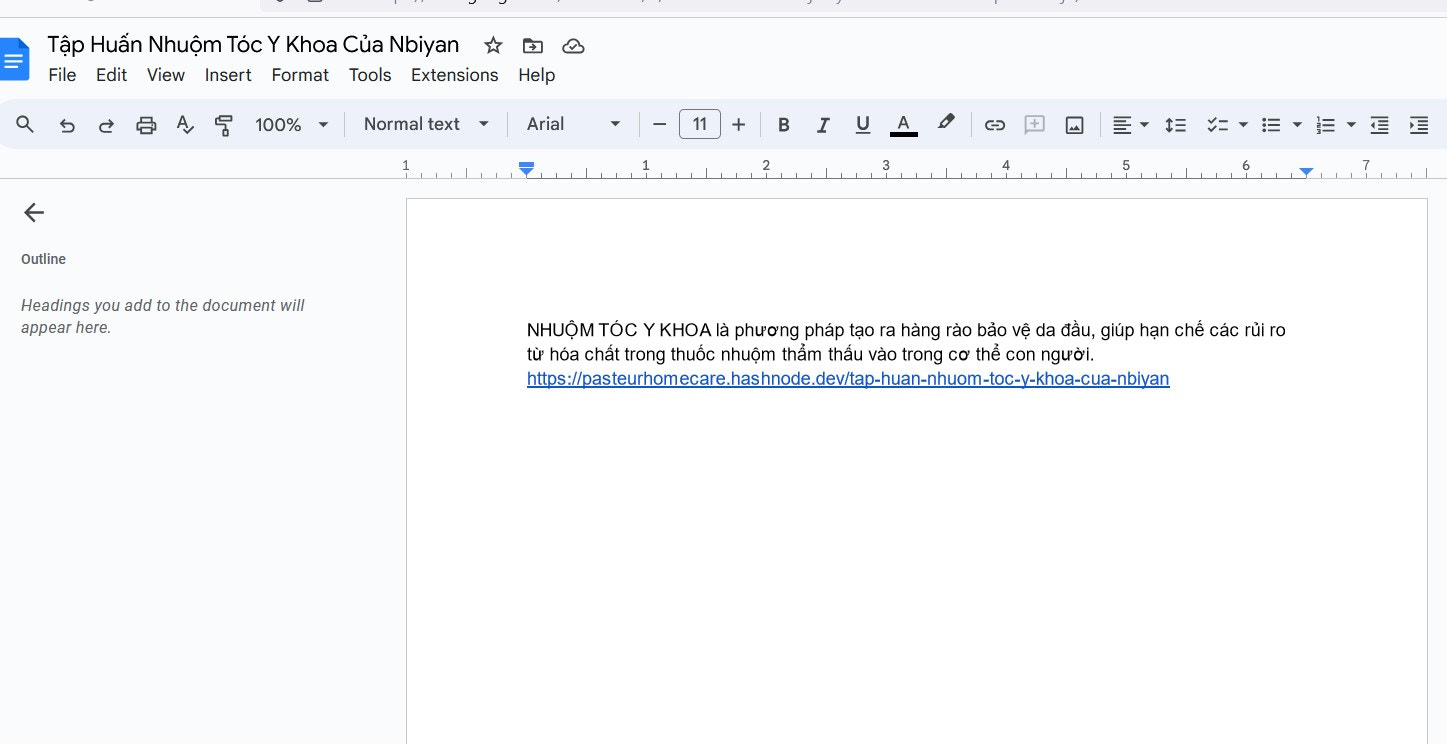Undo the last action
The height and width of the screenshot is (744, 1447).
point(67,125)
